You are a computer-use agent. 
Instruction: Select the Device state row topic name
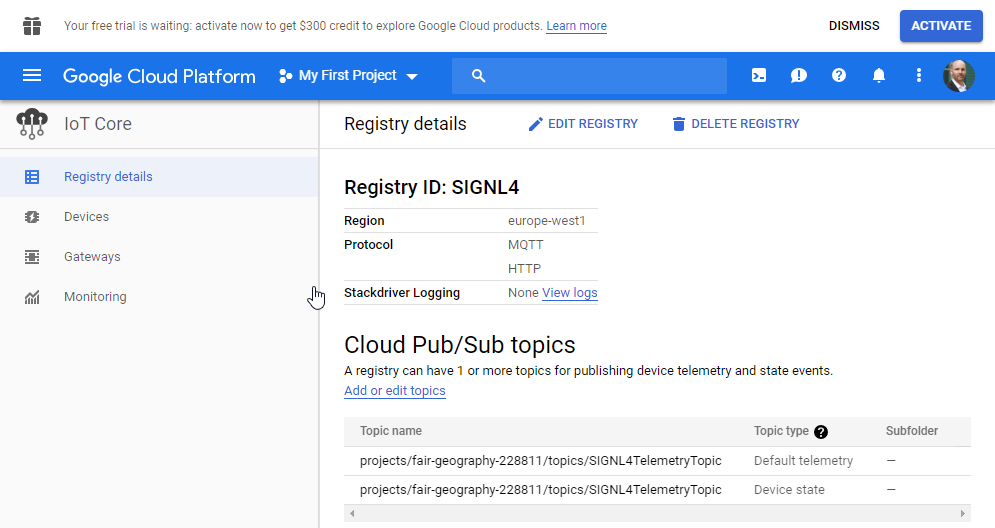[541, 490]
